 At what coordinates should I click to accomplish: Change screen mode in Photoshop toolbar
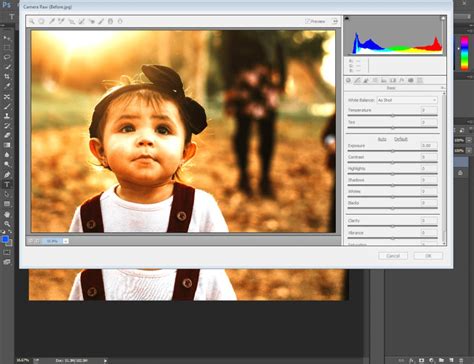(x=7, y=262)
